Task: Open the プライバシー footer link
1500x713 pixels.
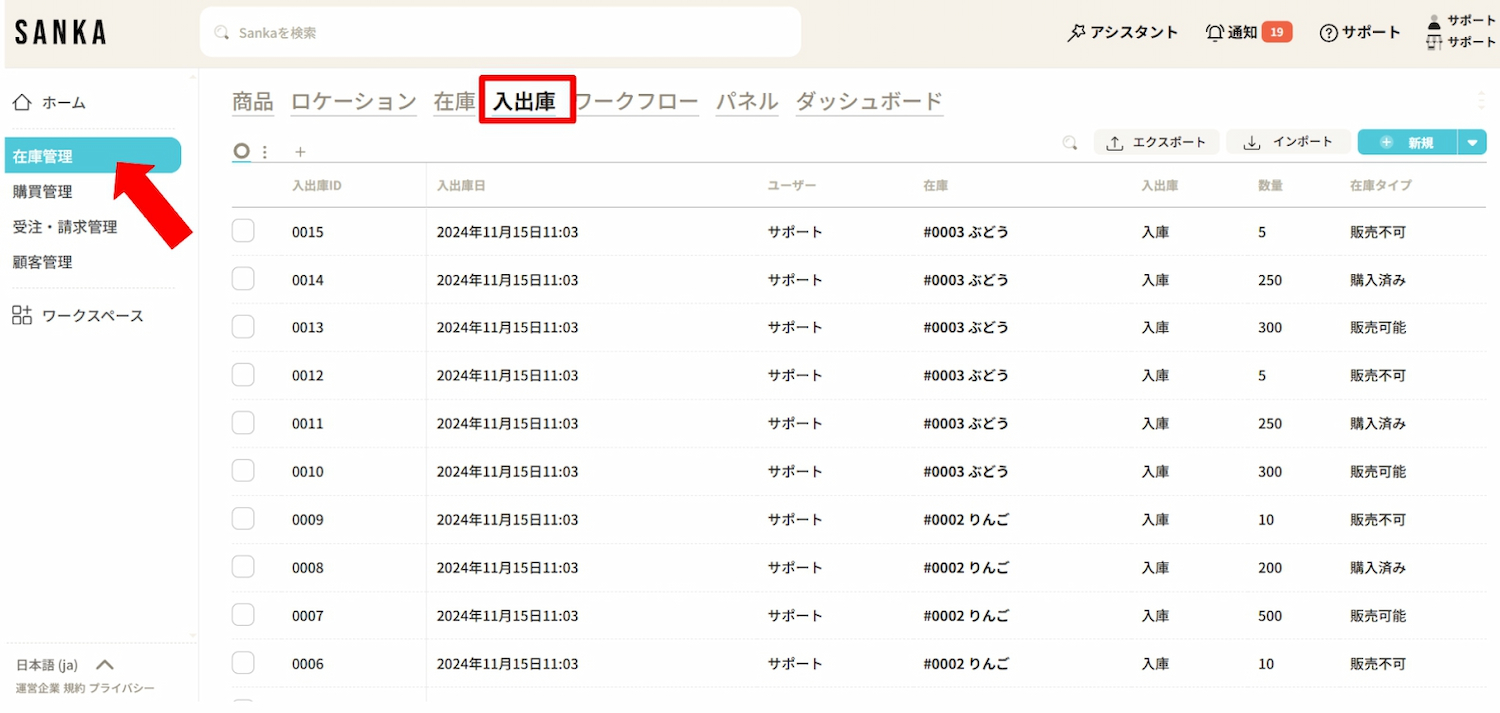Action: tap(122, 689)
